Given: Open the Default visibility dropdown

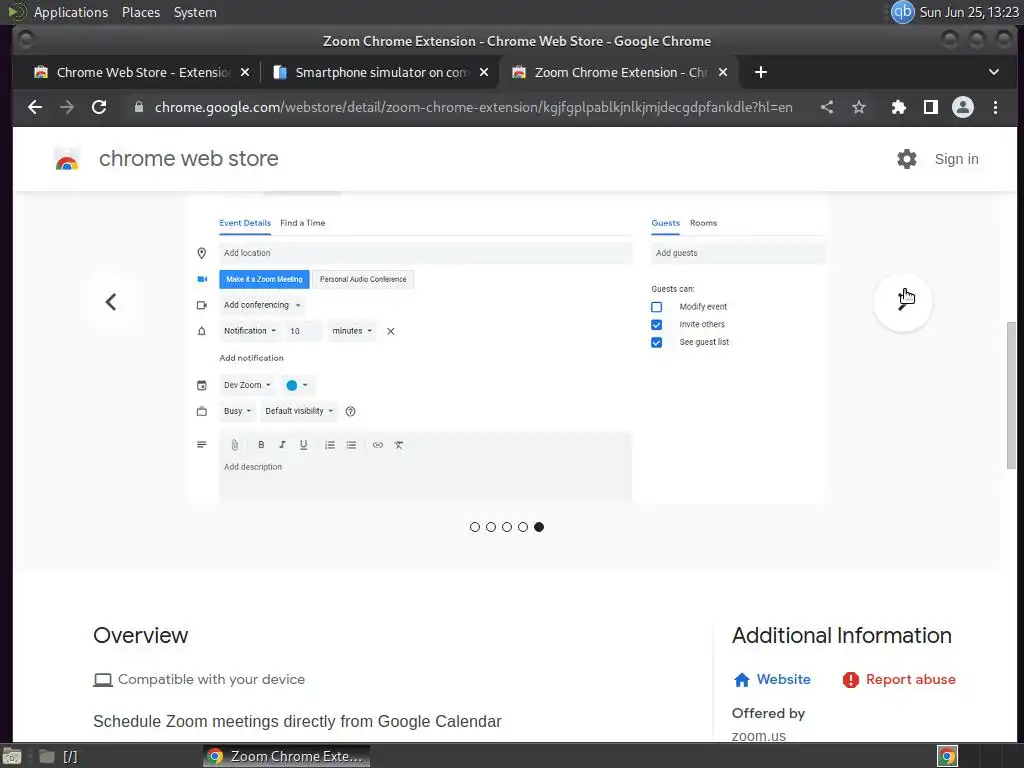Looking at the screenshot, I should coord(299,411).
